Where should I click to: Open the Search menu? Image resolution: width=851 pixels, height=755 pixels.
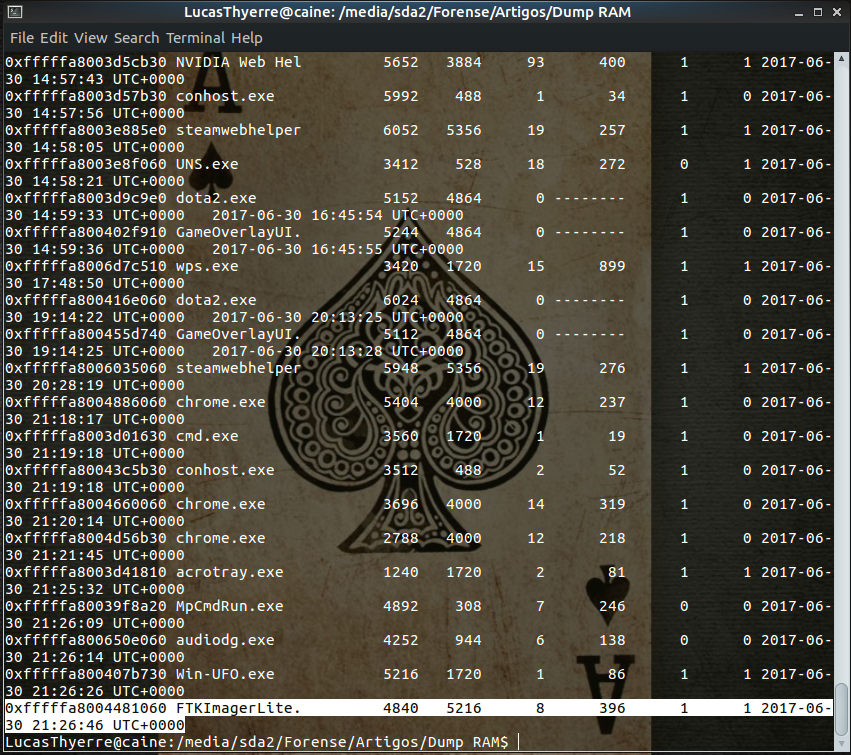[136, 38]
